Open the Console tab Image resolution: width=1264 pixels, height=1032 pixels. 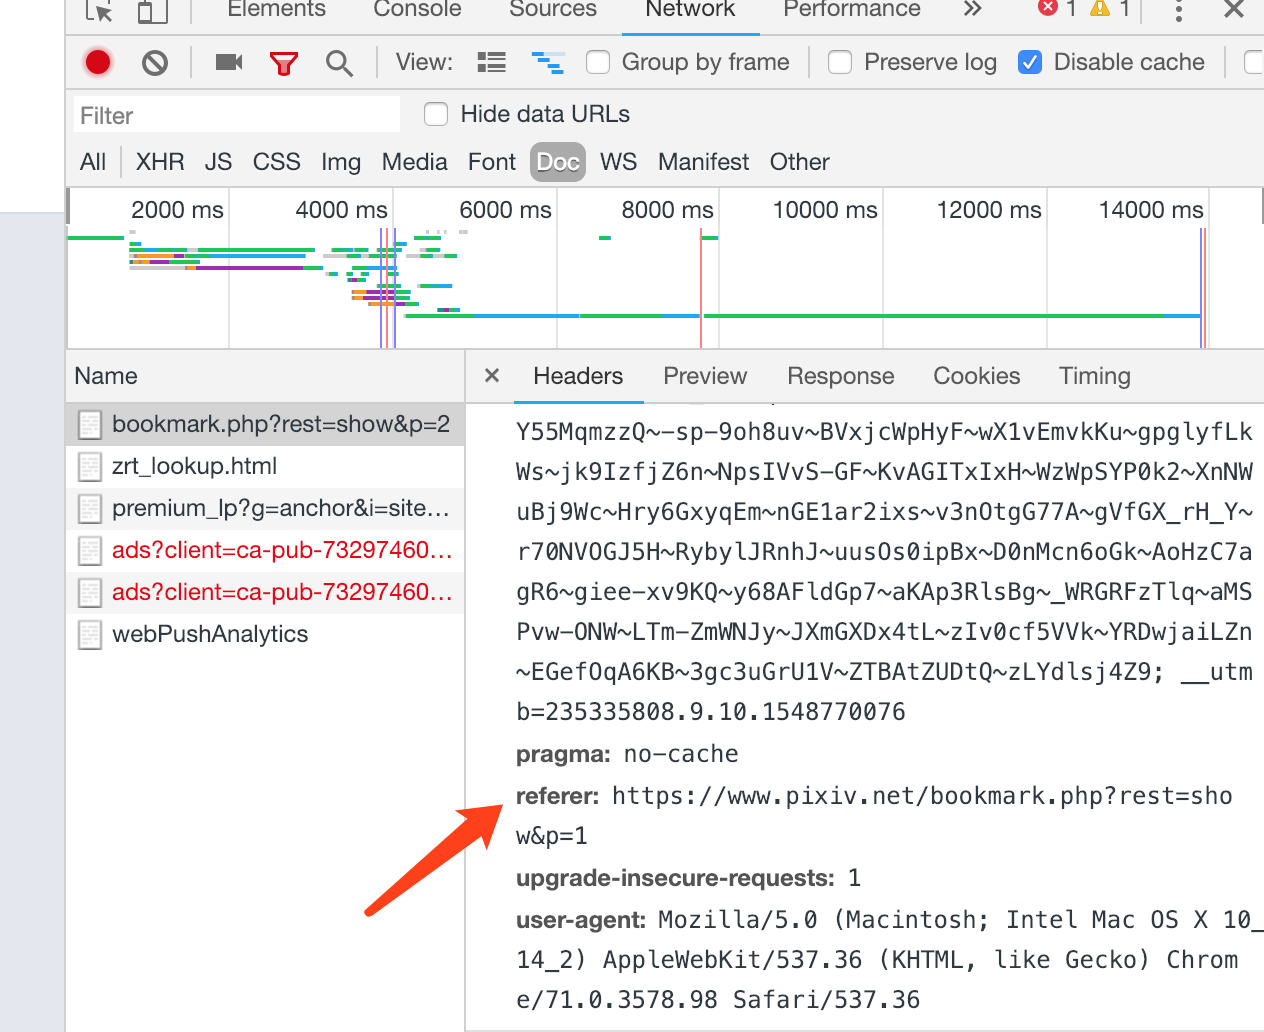click(x=417, y=9)
